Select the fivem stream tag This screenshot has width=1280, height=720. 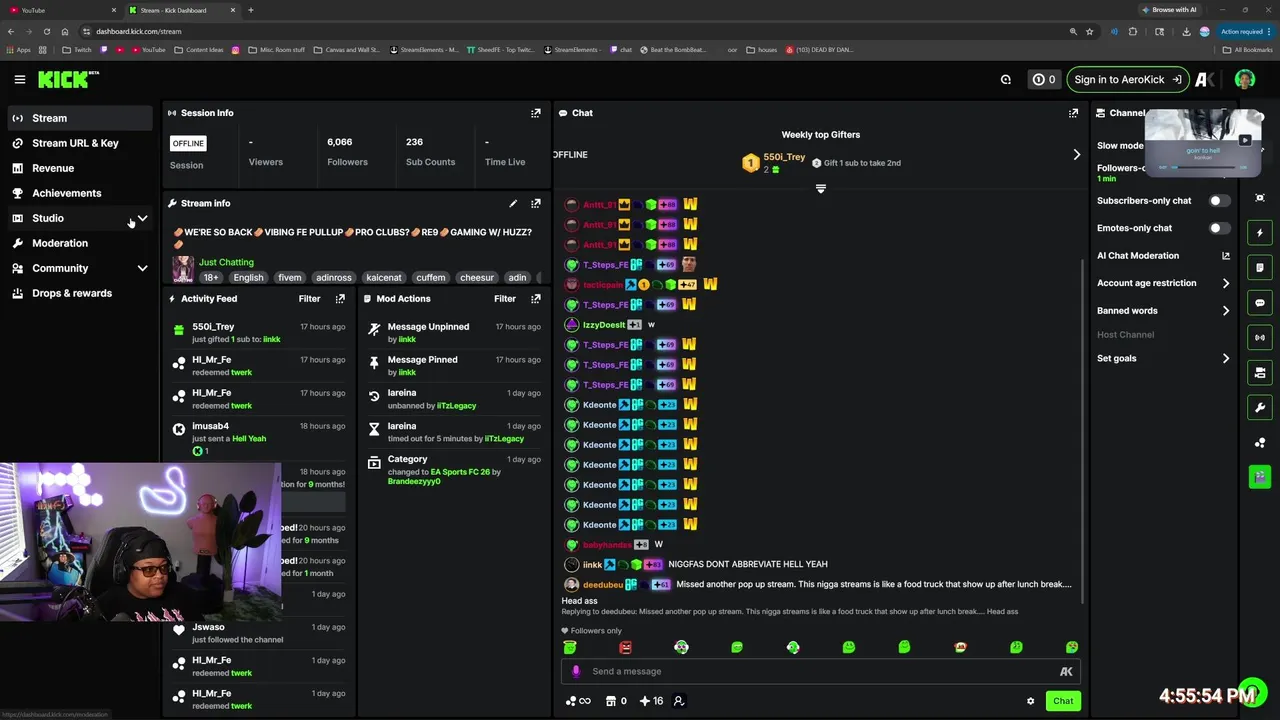(x=289, y=277)
